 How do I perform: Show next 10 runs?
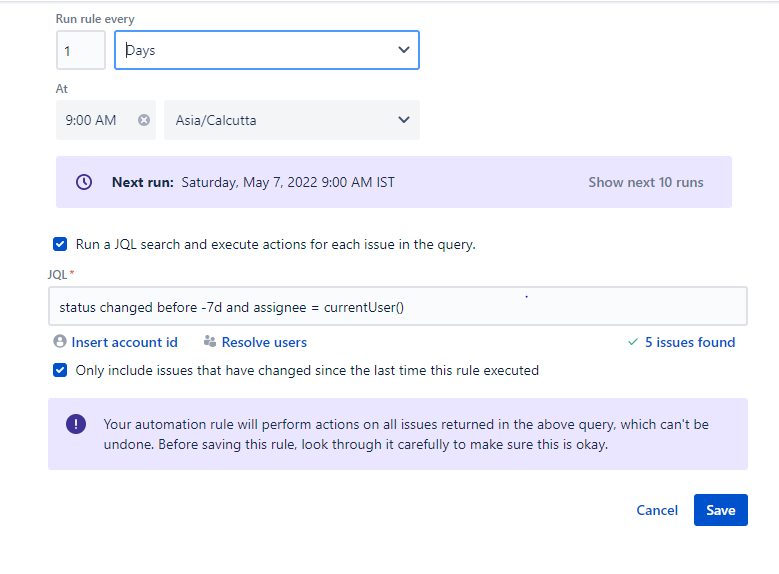click(x=645, y=182)
